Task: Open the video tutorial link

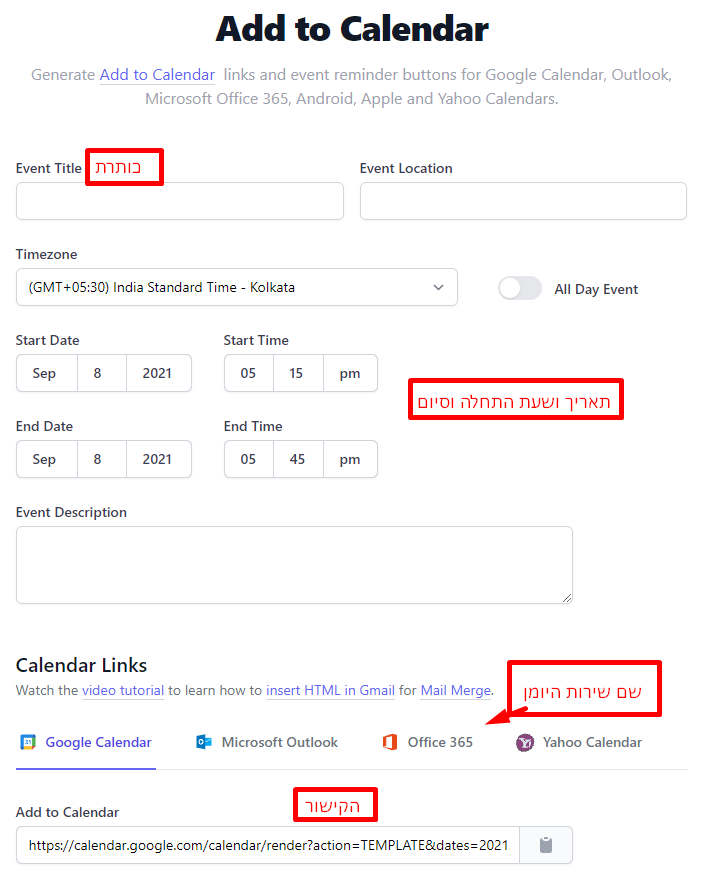Action: [123, 690]
